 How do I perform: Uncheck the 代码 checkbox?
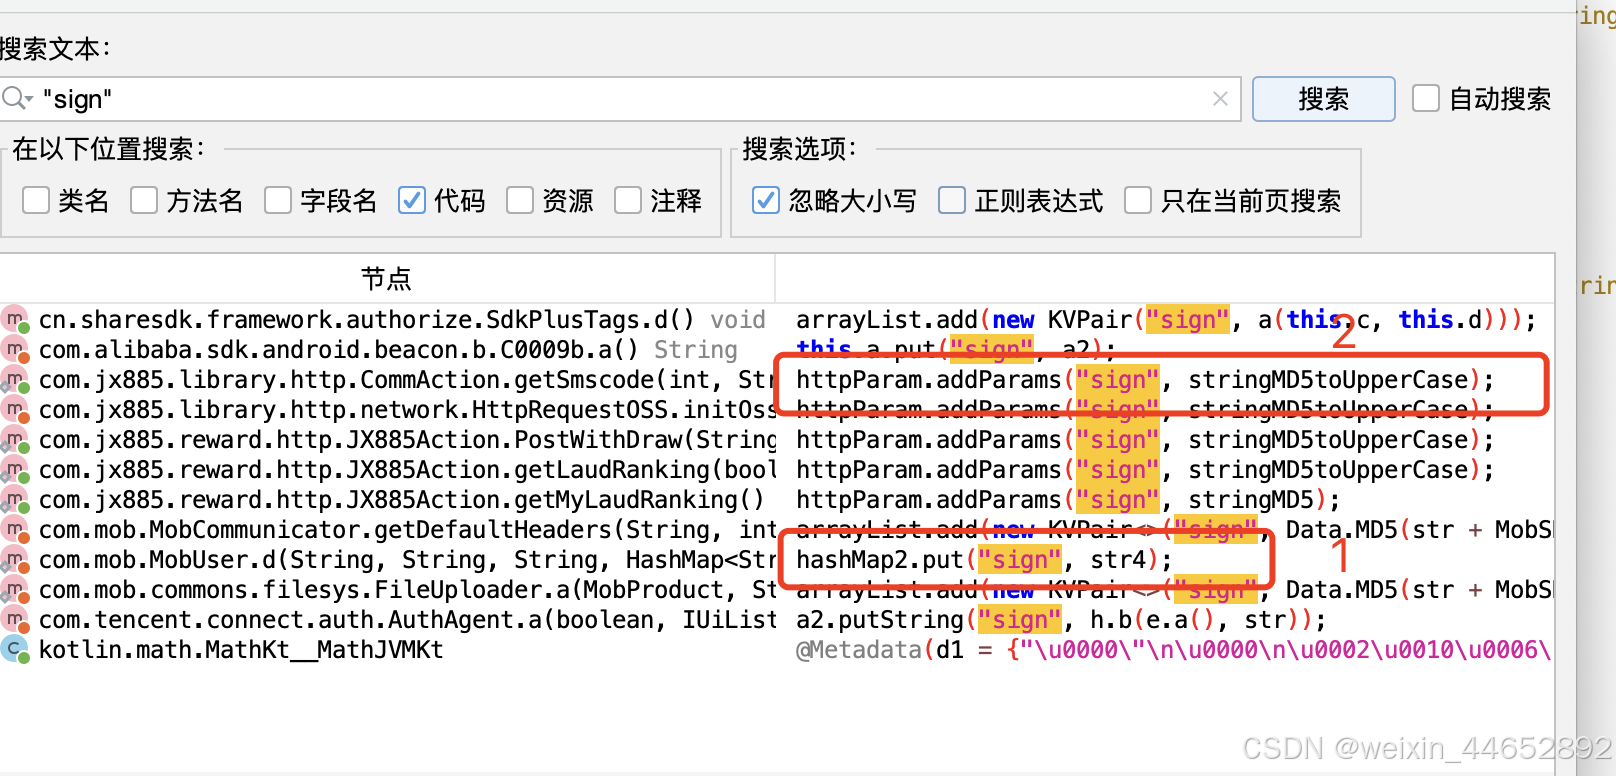(x=412, y=200)
